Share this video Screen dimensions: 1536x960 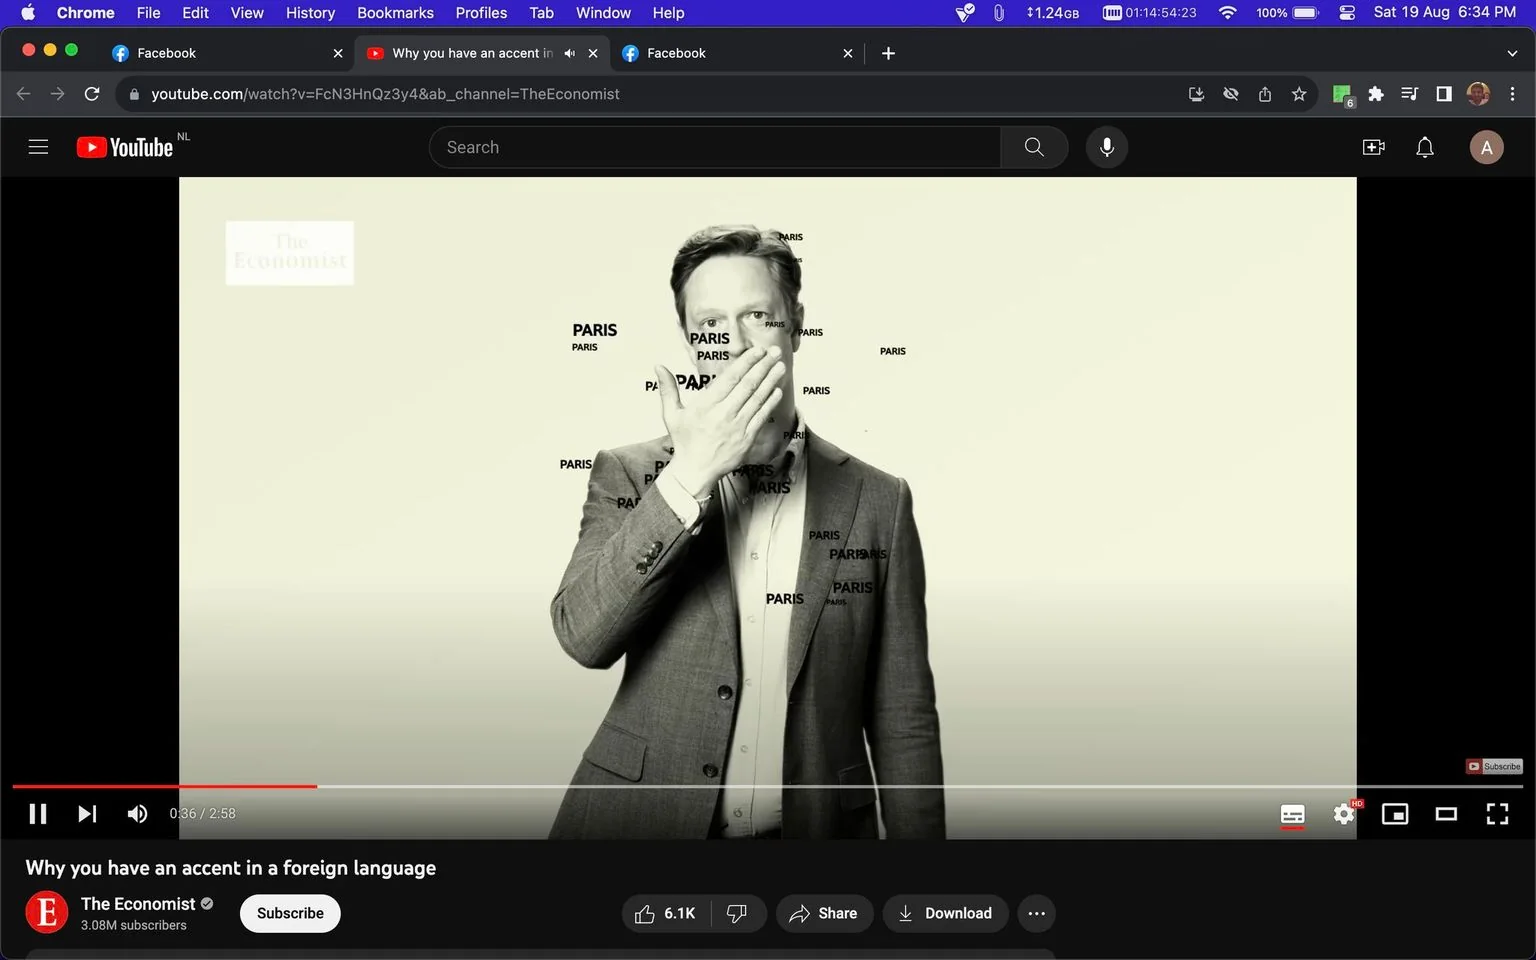pos(824,913)
